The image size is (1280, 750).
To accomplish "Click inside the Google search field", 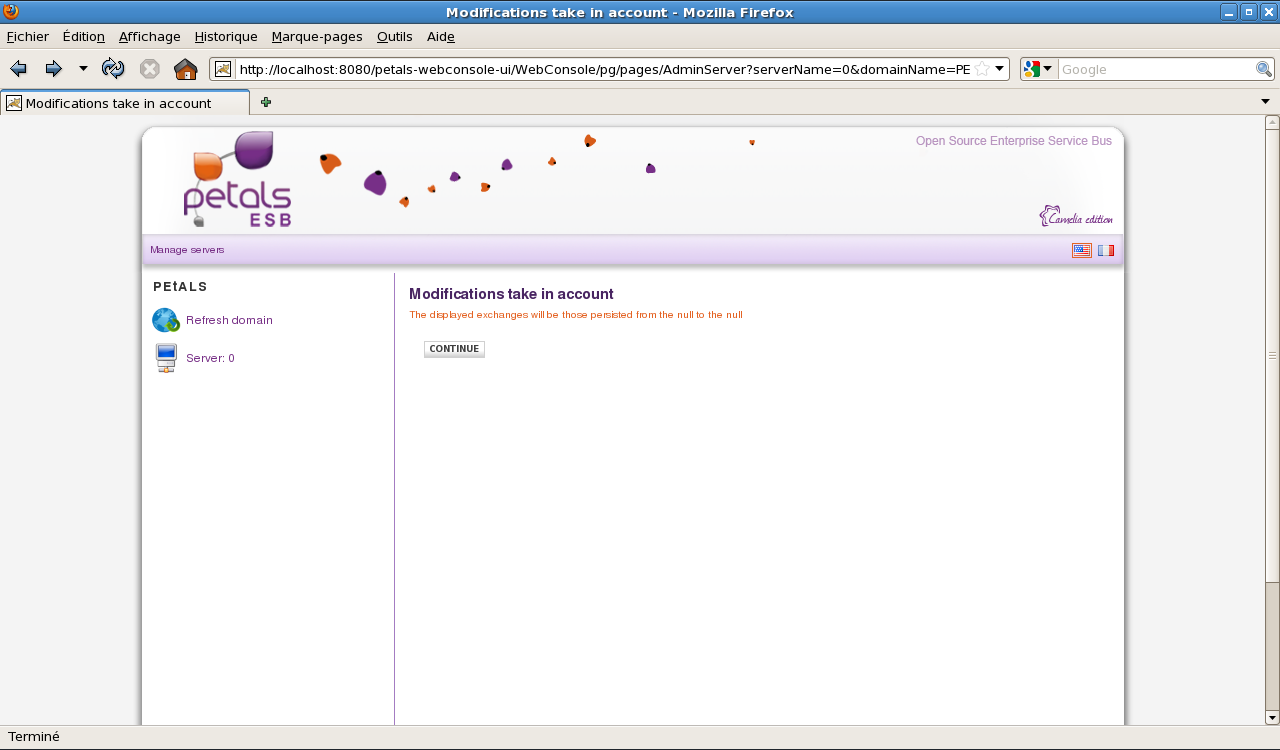I will tap(1155, 69).
